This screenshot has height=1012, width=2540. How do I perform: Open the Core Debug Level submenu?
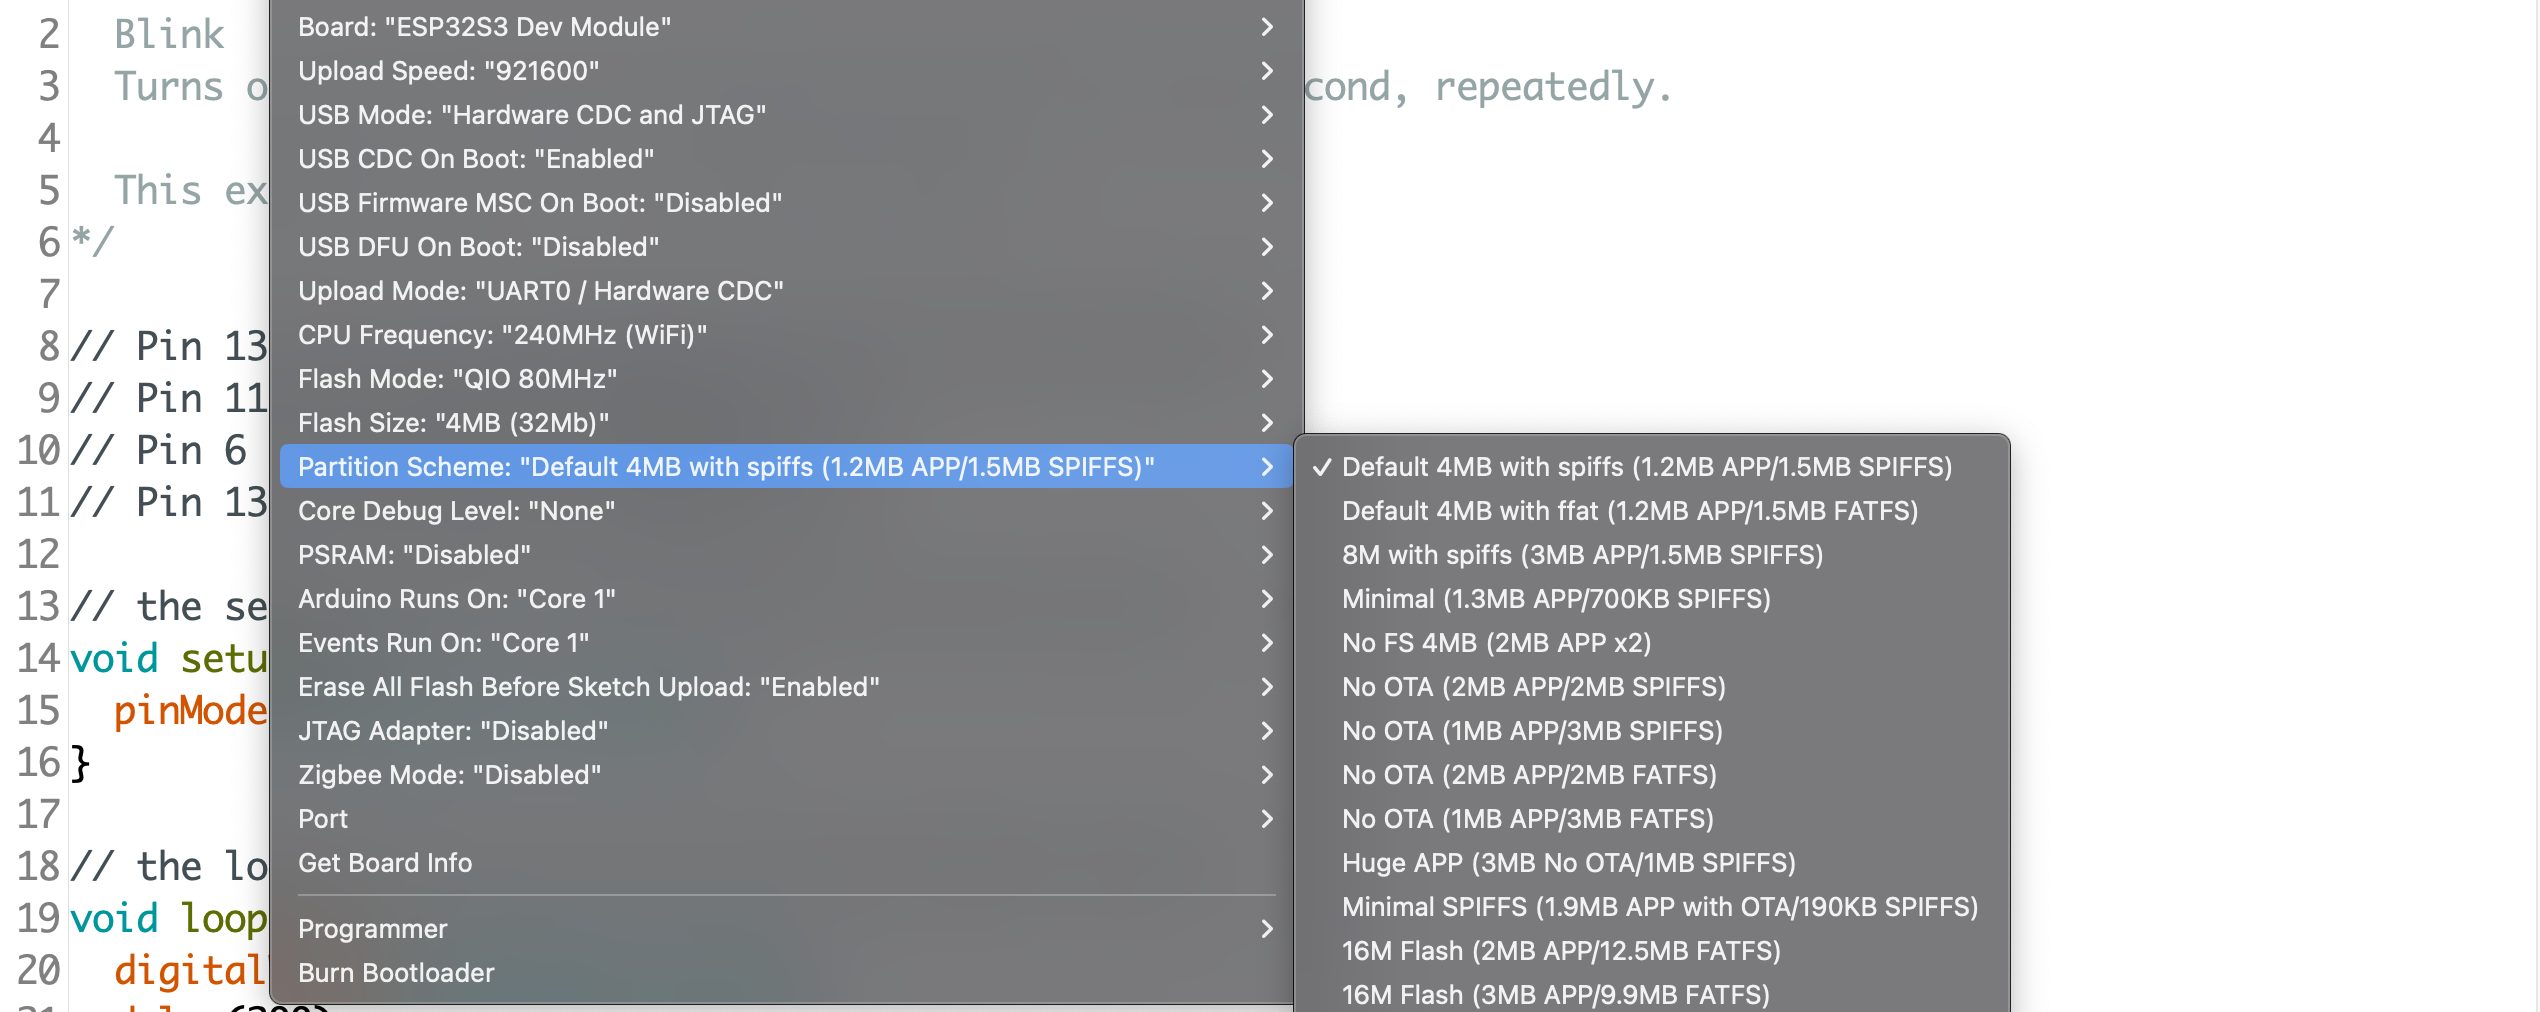point(456,511)
